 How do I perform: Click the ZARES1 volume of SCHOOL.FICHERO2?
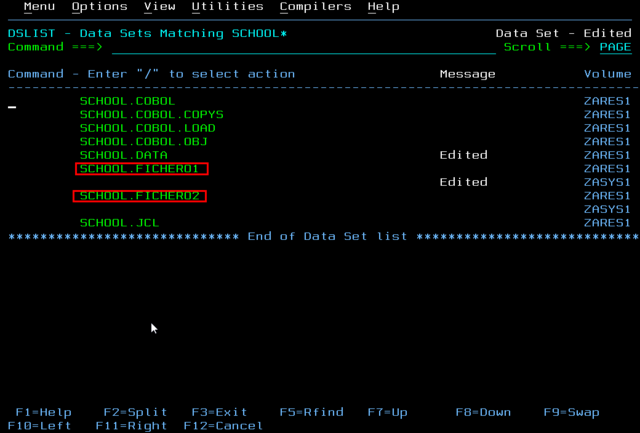[607, 196]
